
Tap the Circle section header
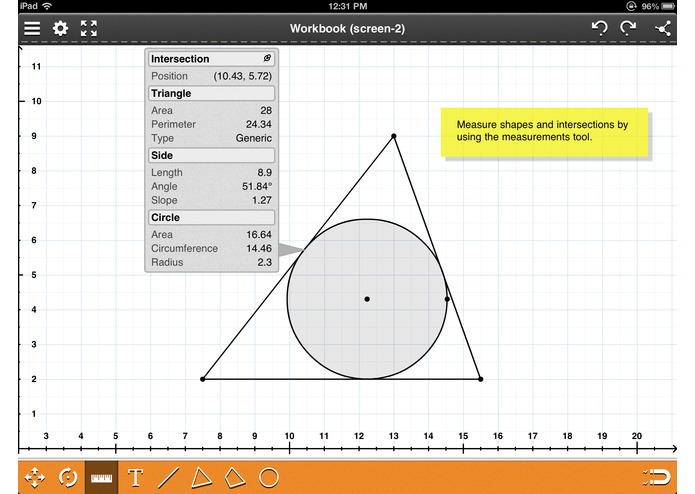[211, 217]
